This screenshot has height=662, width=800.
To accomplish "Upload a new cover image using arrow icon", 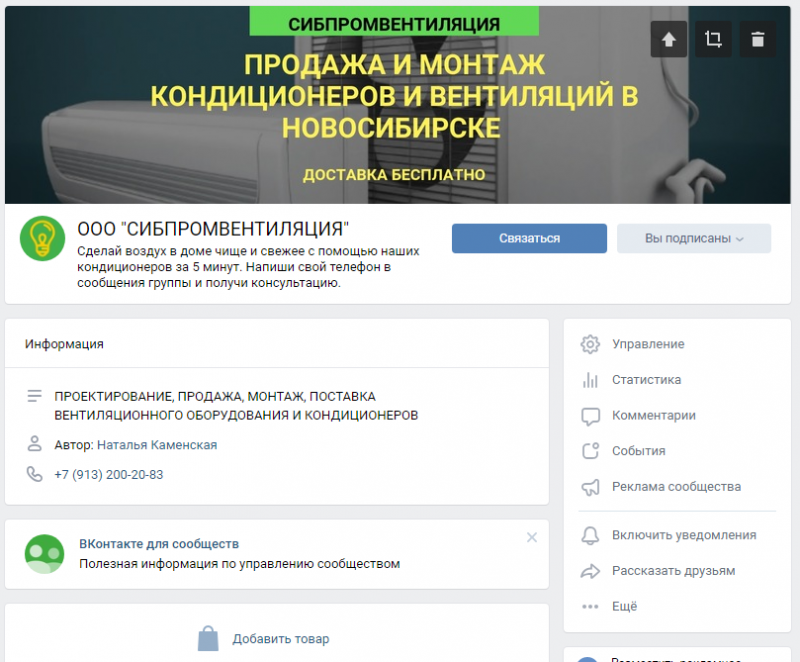I will point(668,39).
